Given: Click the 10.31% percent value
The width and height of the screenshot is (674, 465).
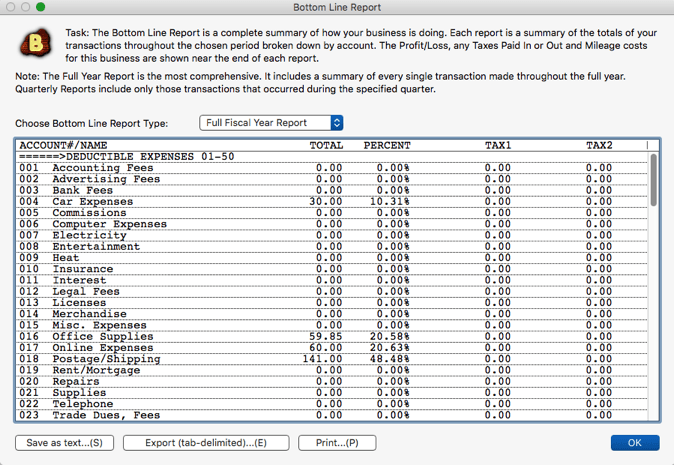Looking at the screenshot, I should 390,202.
